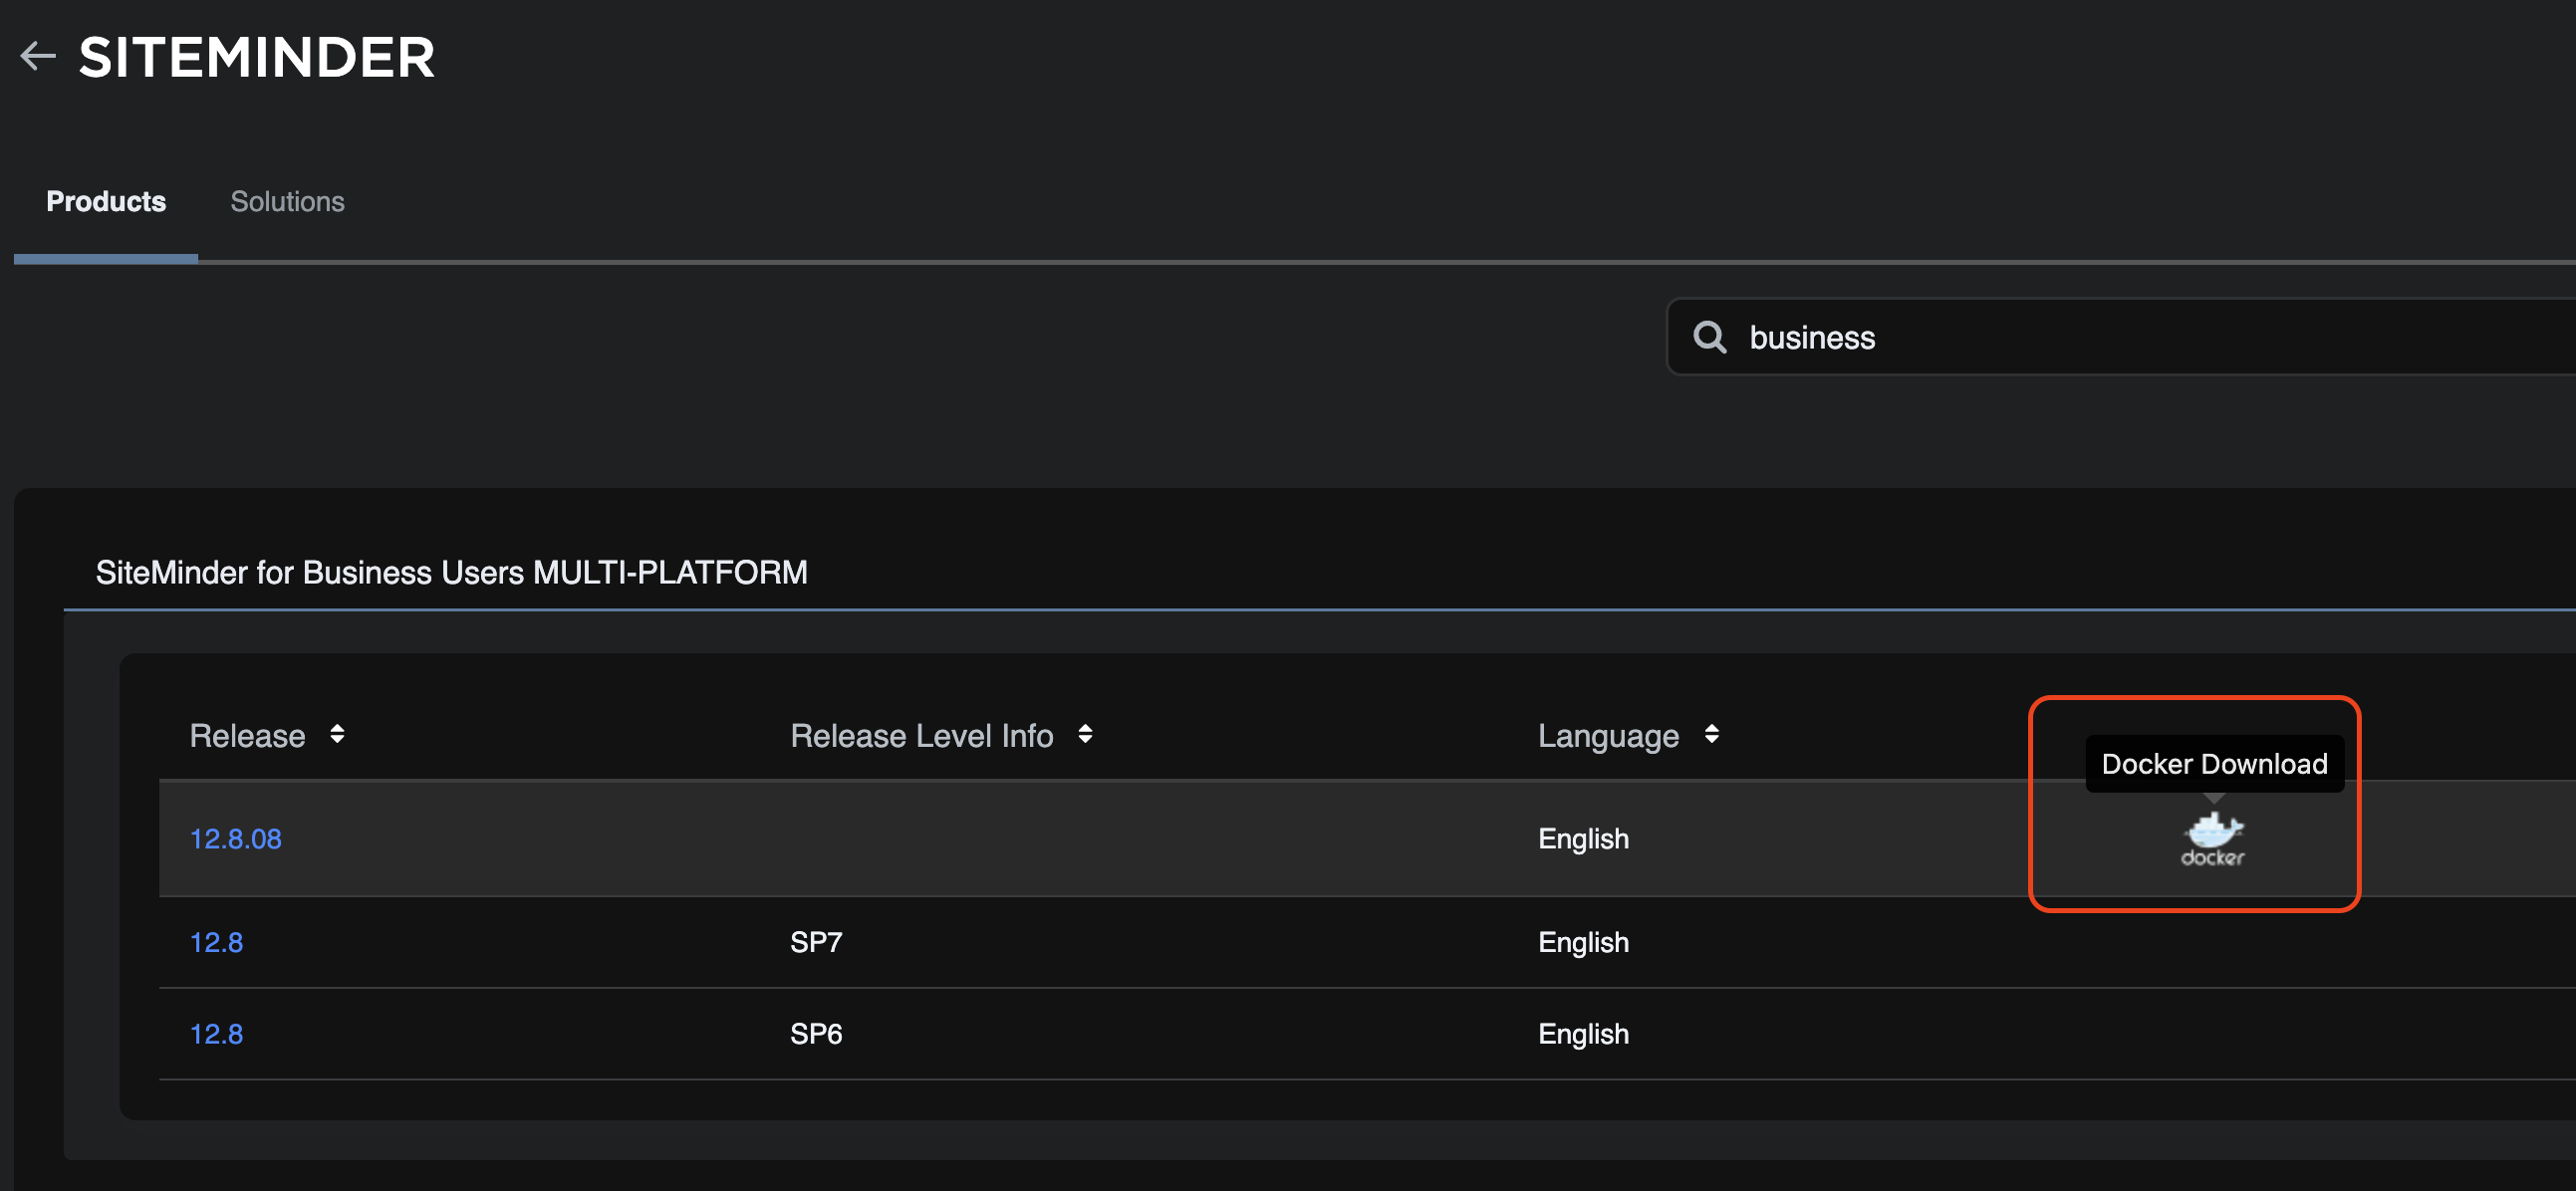The image size is (2576, 1191).
Task: Click the magnifying glass search icon
Action: pos(1709,338)
